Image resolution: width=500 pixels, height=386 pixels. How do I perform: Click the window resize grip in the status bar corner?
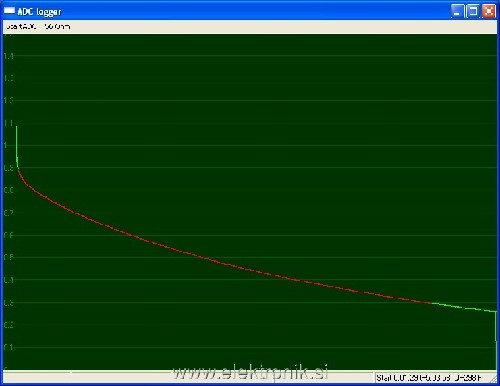(492, 378)
